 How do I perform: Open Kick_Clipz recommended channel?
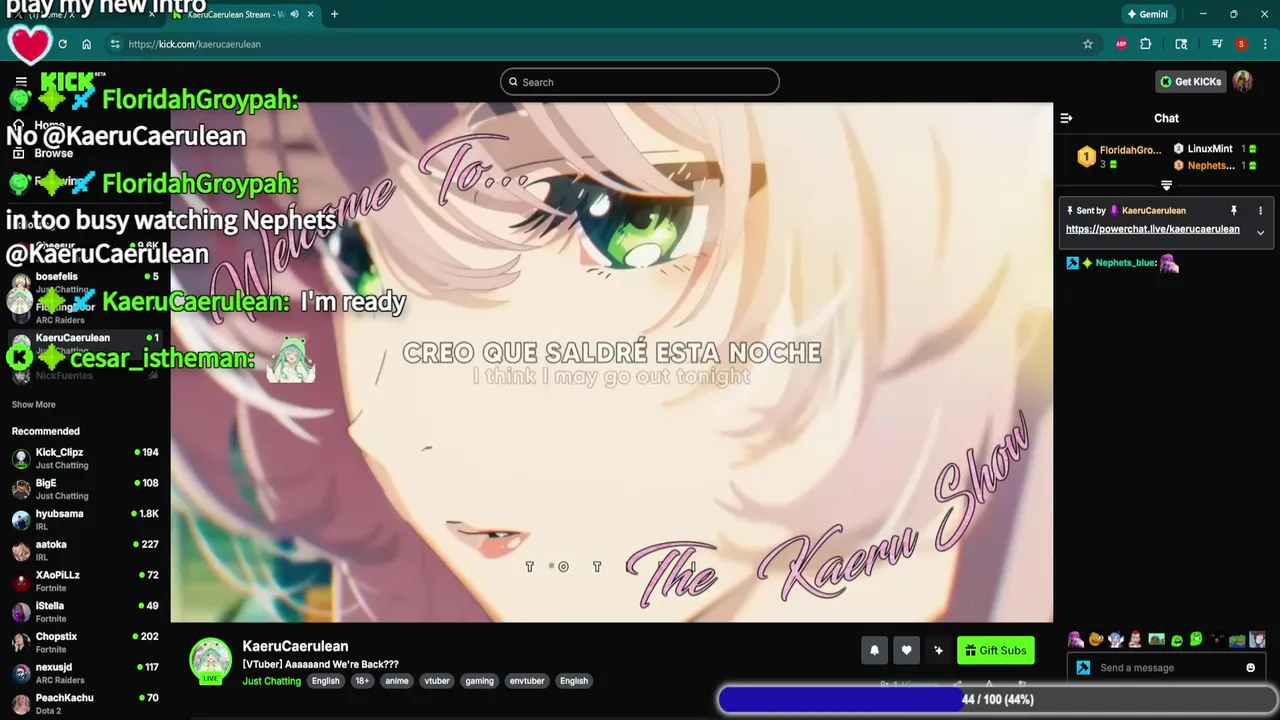(85, 458)
